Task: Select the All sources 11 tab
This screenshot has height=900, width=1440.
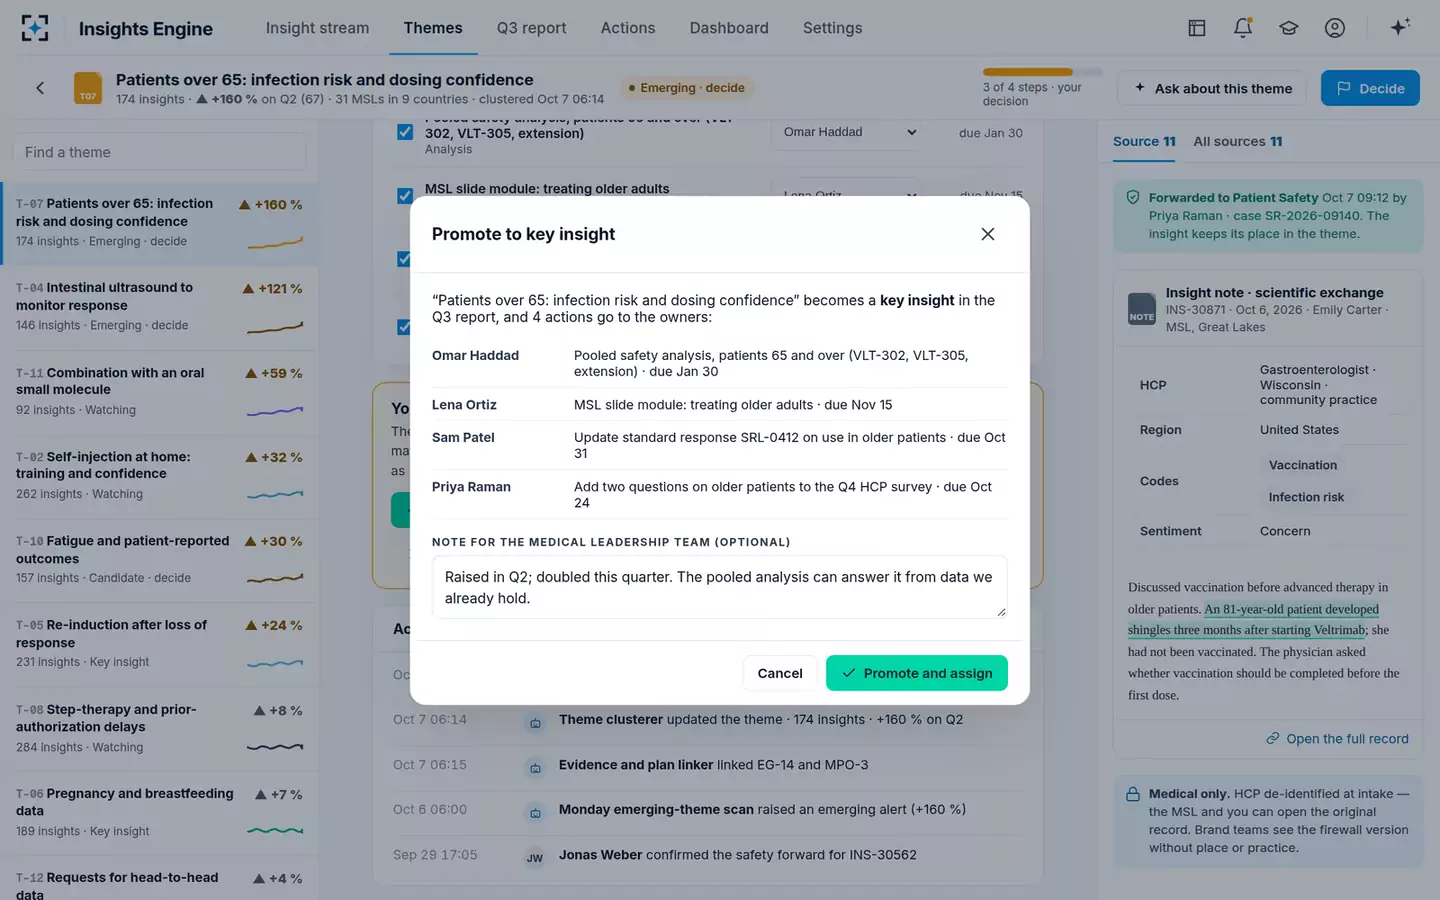Action: point(1238,142)
